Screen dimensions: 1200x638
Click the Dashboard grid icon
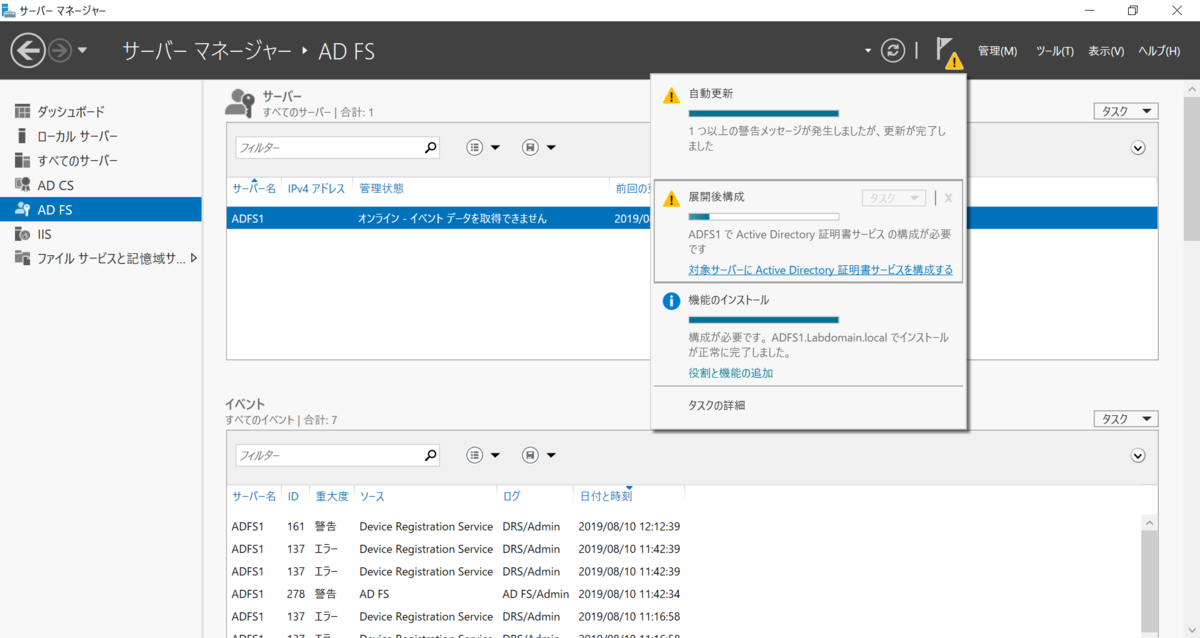pos(22,111)
